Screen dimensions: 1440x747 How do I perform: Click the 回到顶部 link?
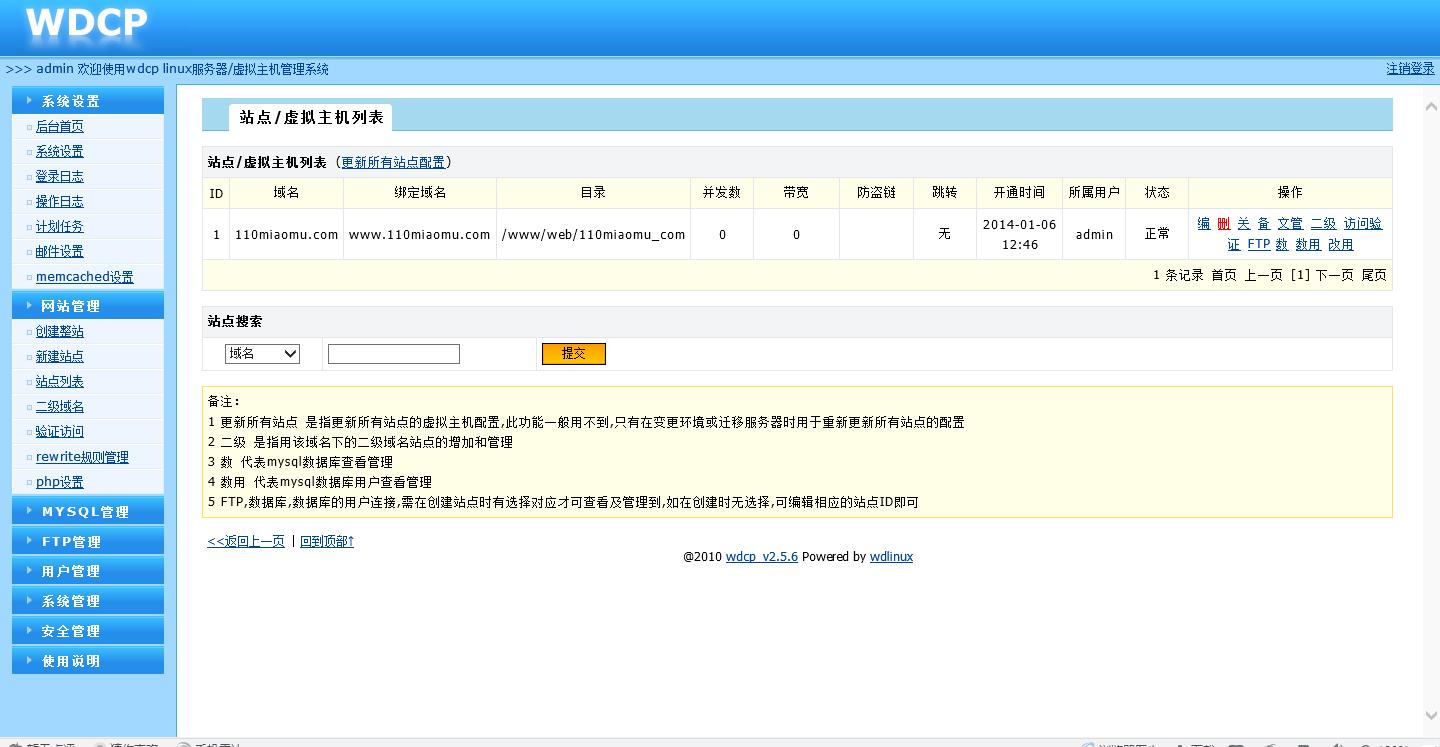(326, 541)
